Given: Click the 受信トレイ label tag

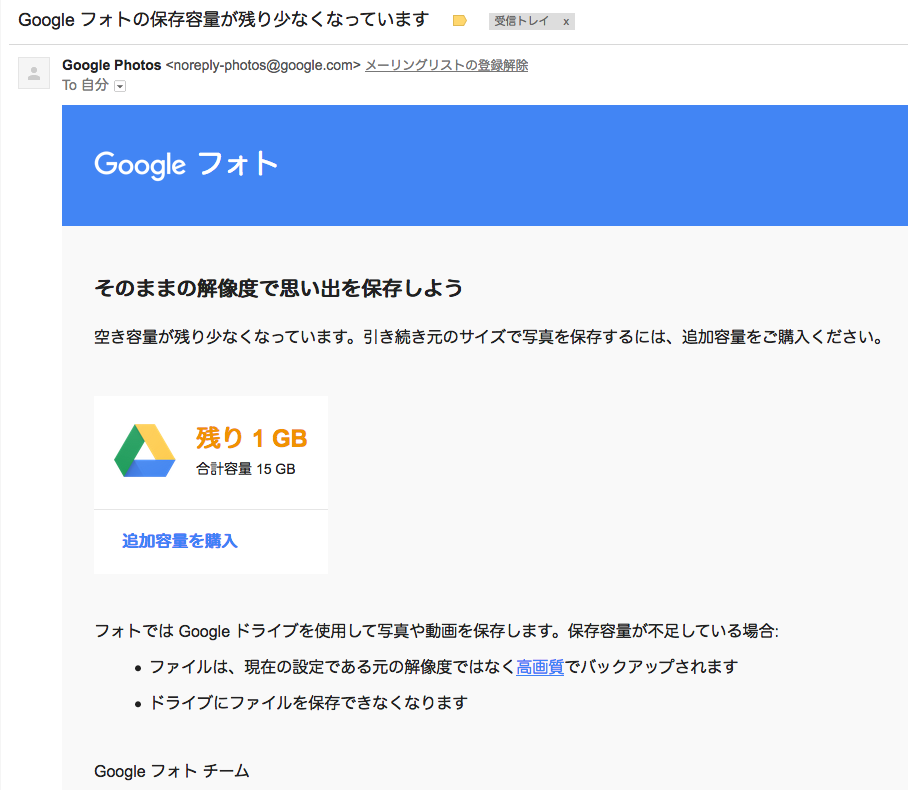Looking at the screenshot, I should 521,21.
